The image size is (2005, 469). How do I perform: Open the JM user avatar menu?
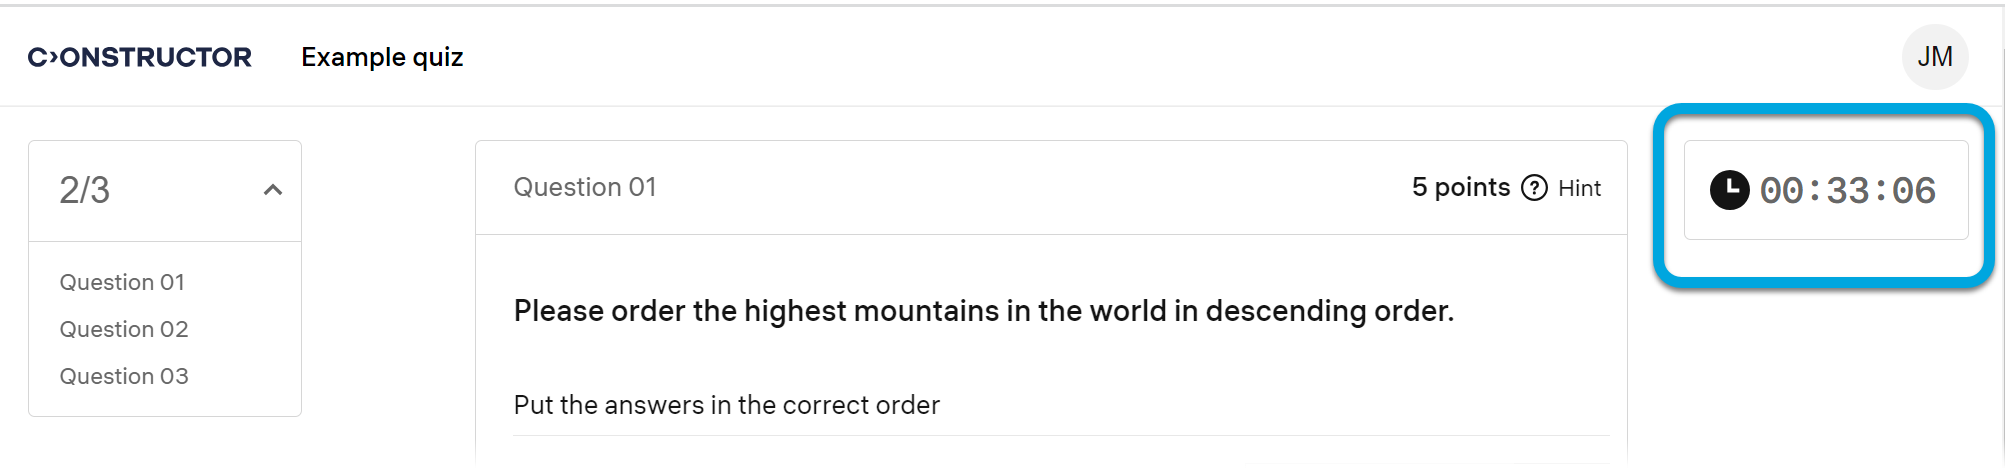coord(1934,57)
